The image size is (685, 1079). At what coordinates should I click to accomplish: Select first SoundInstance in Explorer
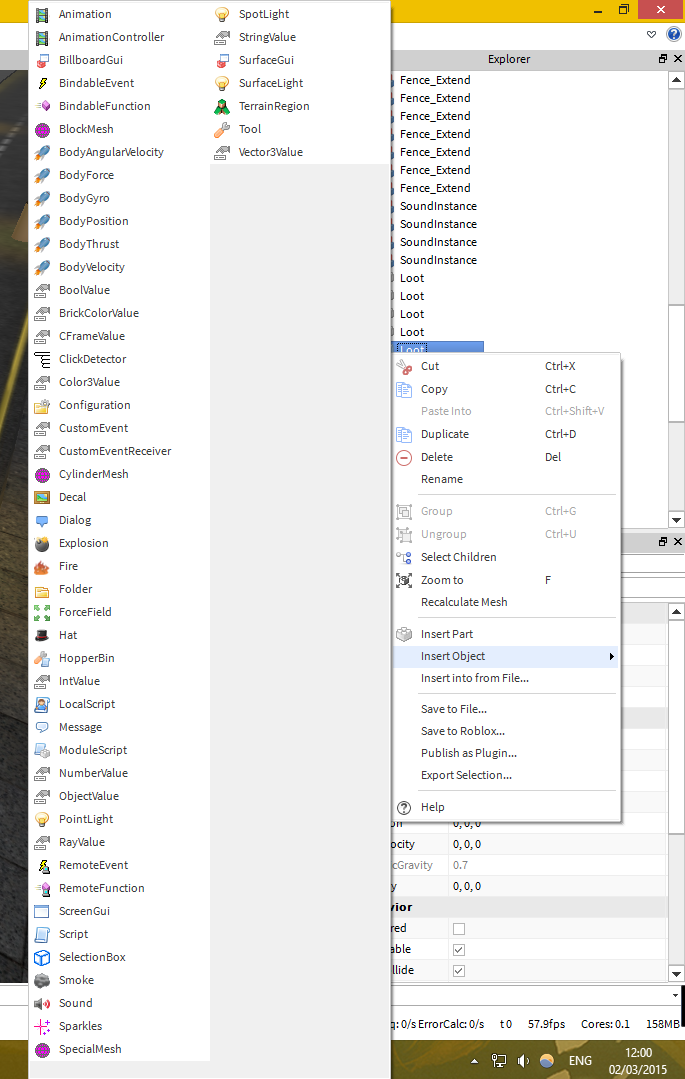[x=438, y=206]
